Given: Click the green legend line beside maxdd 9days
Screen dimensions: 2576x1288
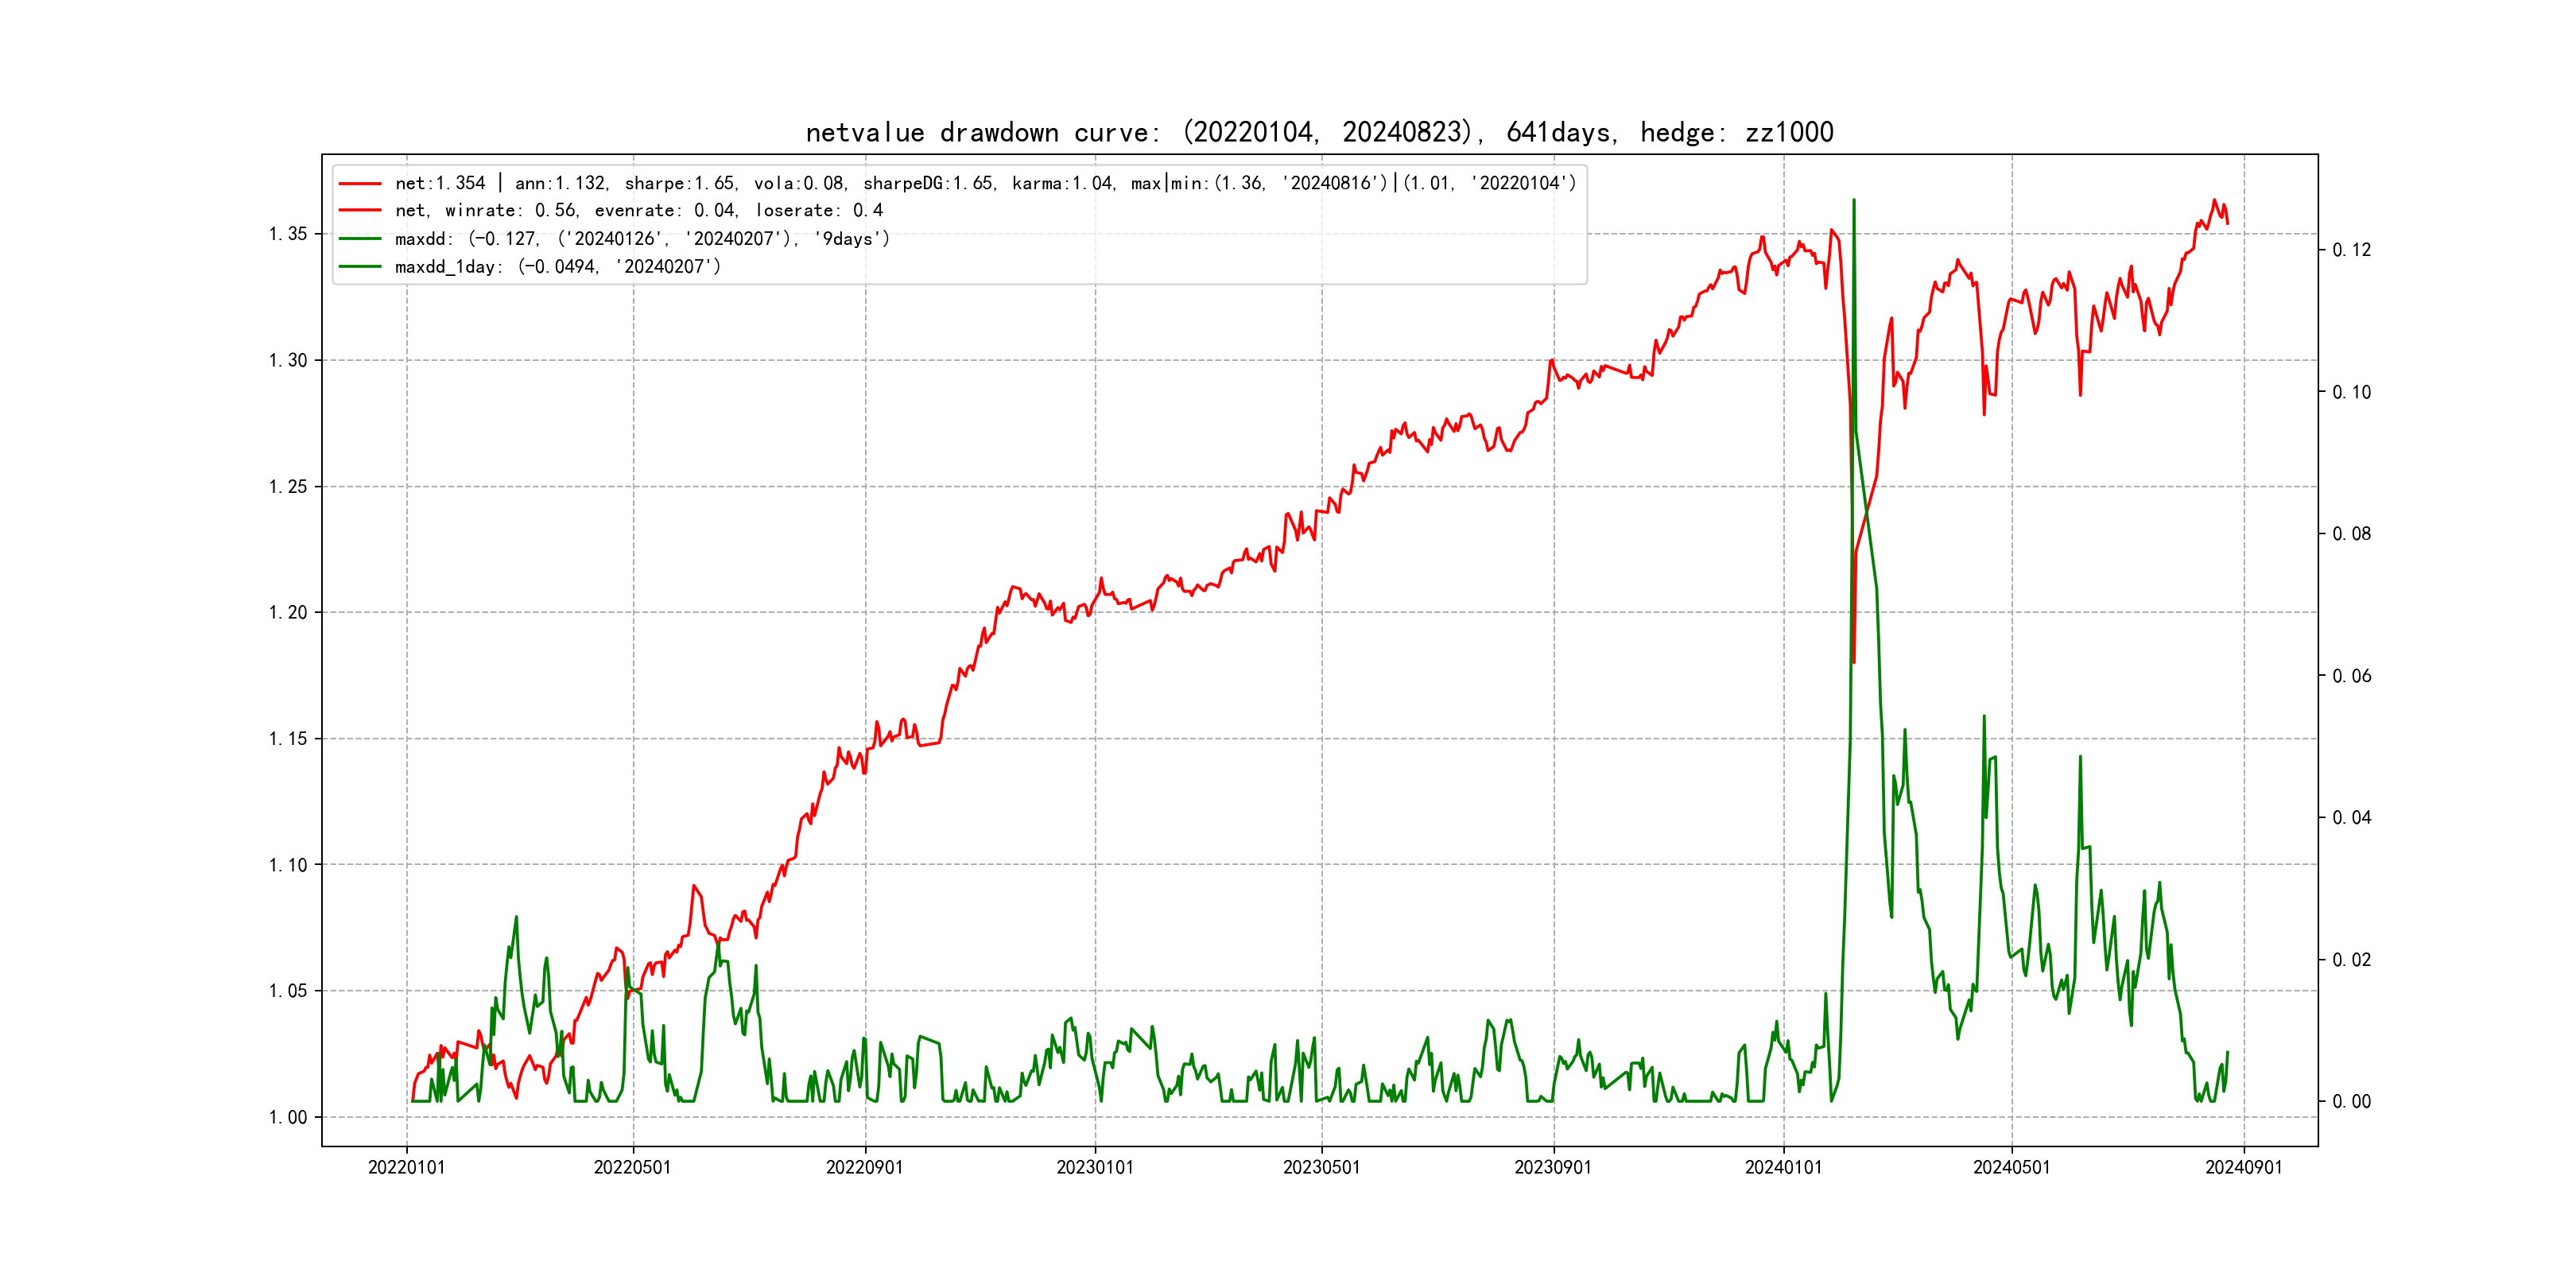Looking at the screenshot, I should click(x=360, y=239).
